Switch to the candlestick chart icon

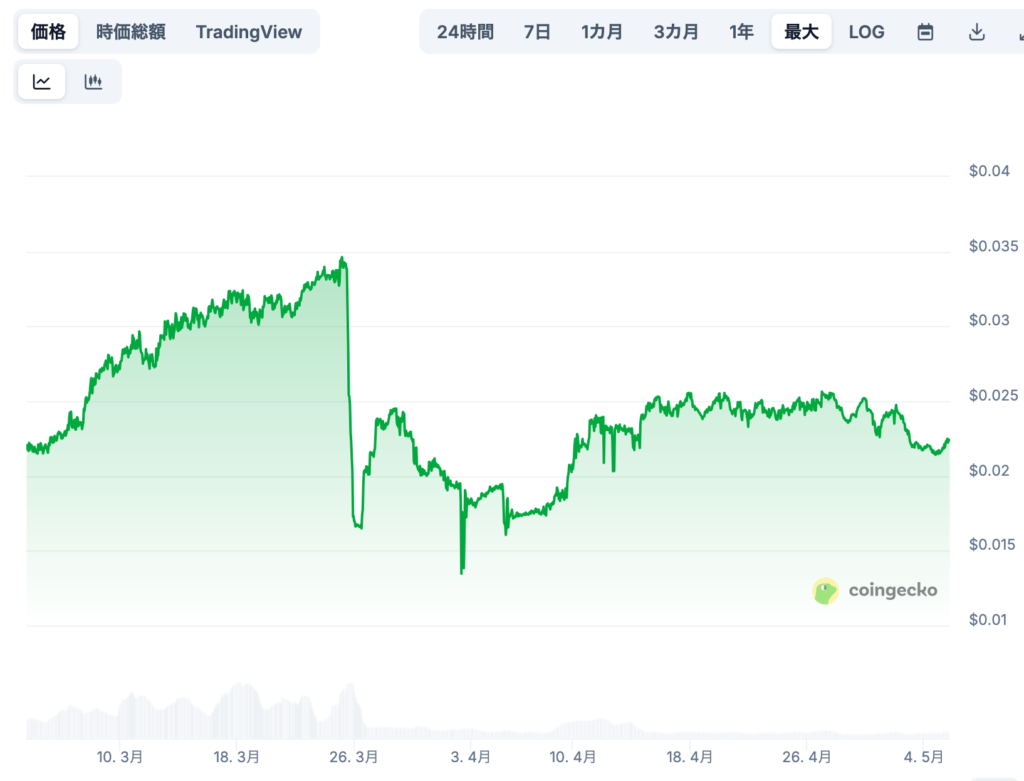click(93, 82)
